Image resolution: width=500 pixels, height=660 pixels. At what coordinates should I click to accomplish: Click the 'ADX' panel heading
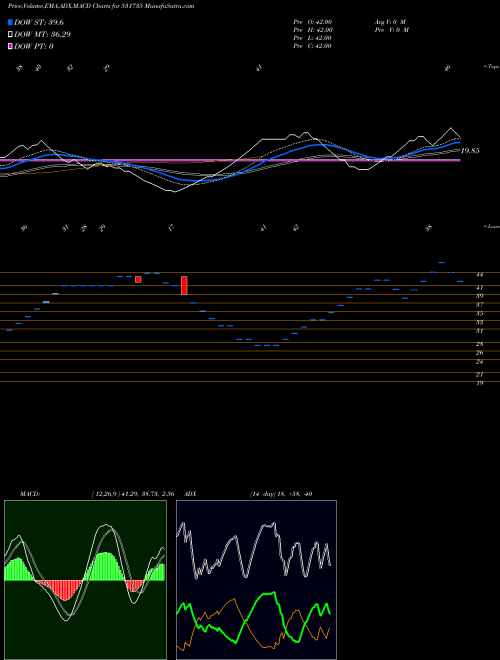190,494
